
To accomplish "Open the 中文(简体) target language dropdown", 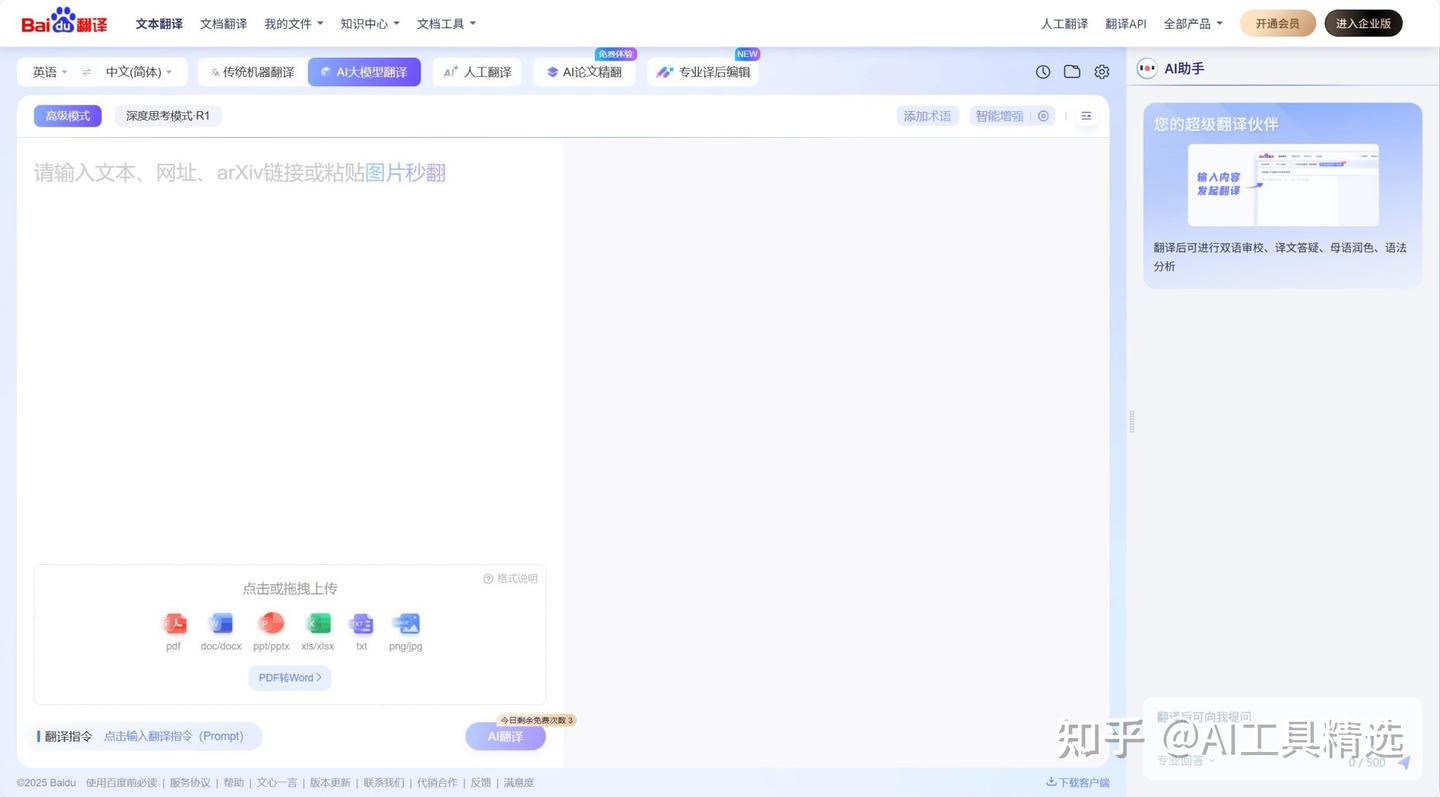I will tap(139, 72).
